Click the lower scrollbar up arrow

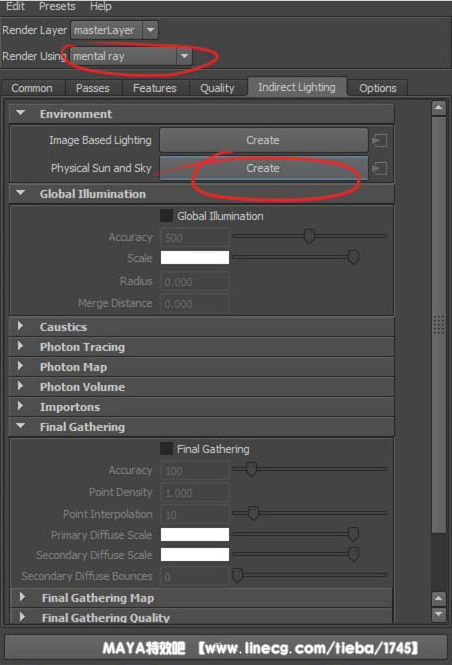coord(438,598)
